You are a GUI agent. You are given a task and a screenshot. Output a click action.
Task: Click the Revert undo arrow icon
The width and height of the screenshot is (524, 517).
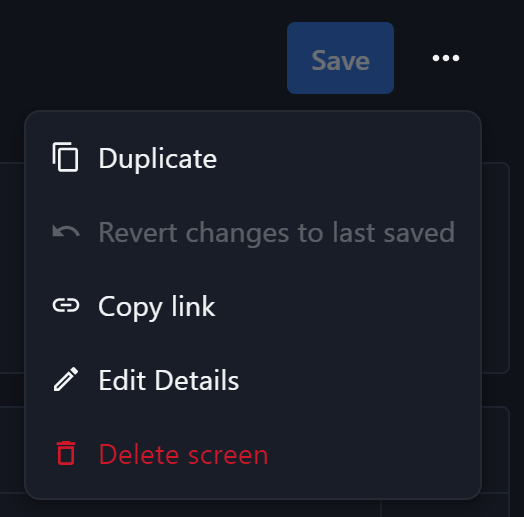66,231
